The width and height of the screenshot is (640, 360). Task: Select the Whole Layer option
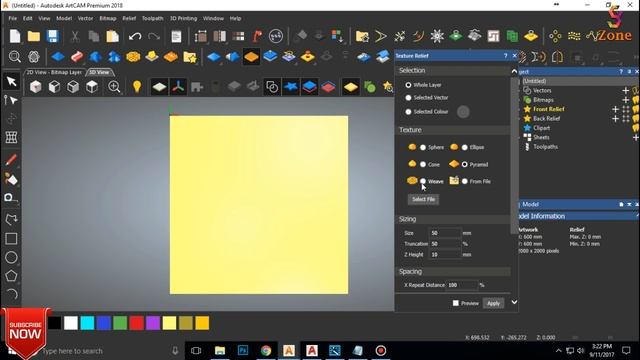[408, 85]
